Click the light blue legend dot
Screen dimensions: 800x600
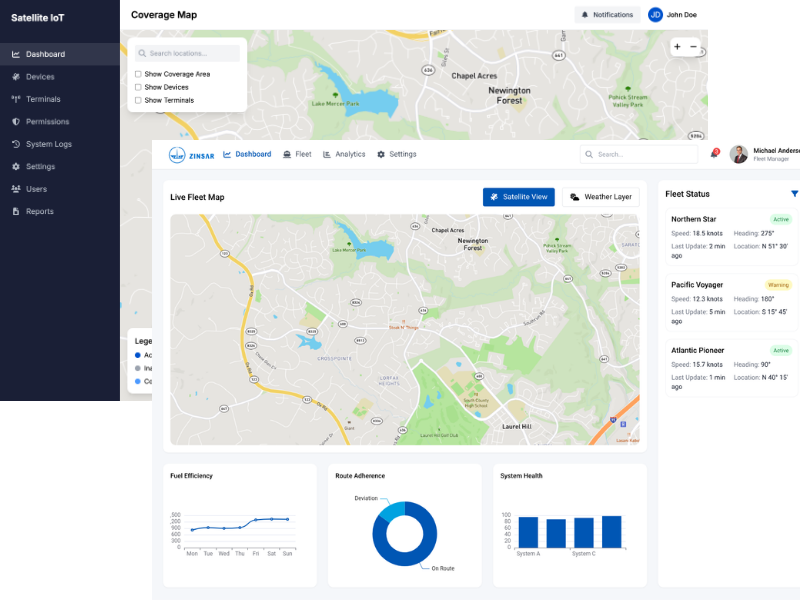pos(138,382)
